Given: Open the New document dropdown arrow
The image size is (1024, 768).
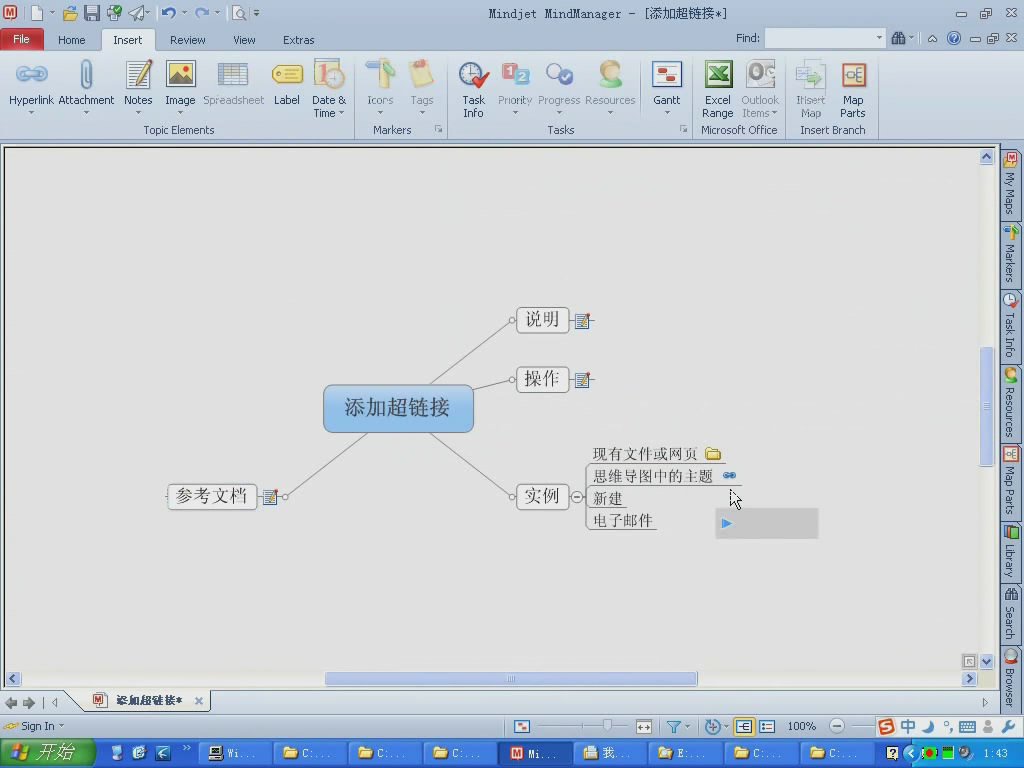Looking at the screenshot, I should [52, 12].
